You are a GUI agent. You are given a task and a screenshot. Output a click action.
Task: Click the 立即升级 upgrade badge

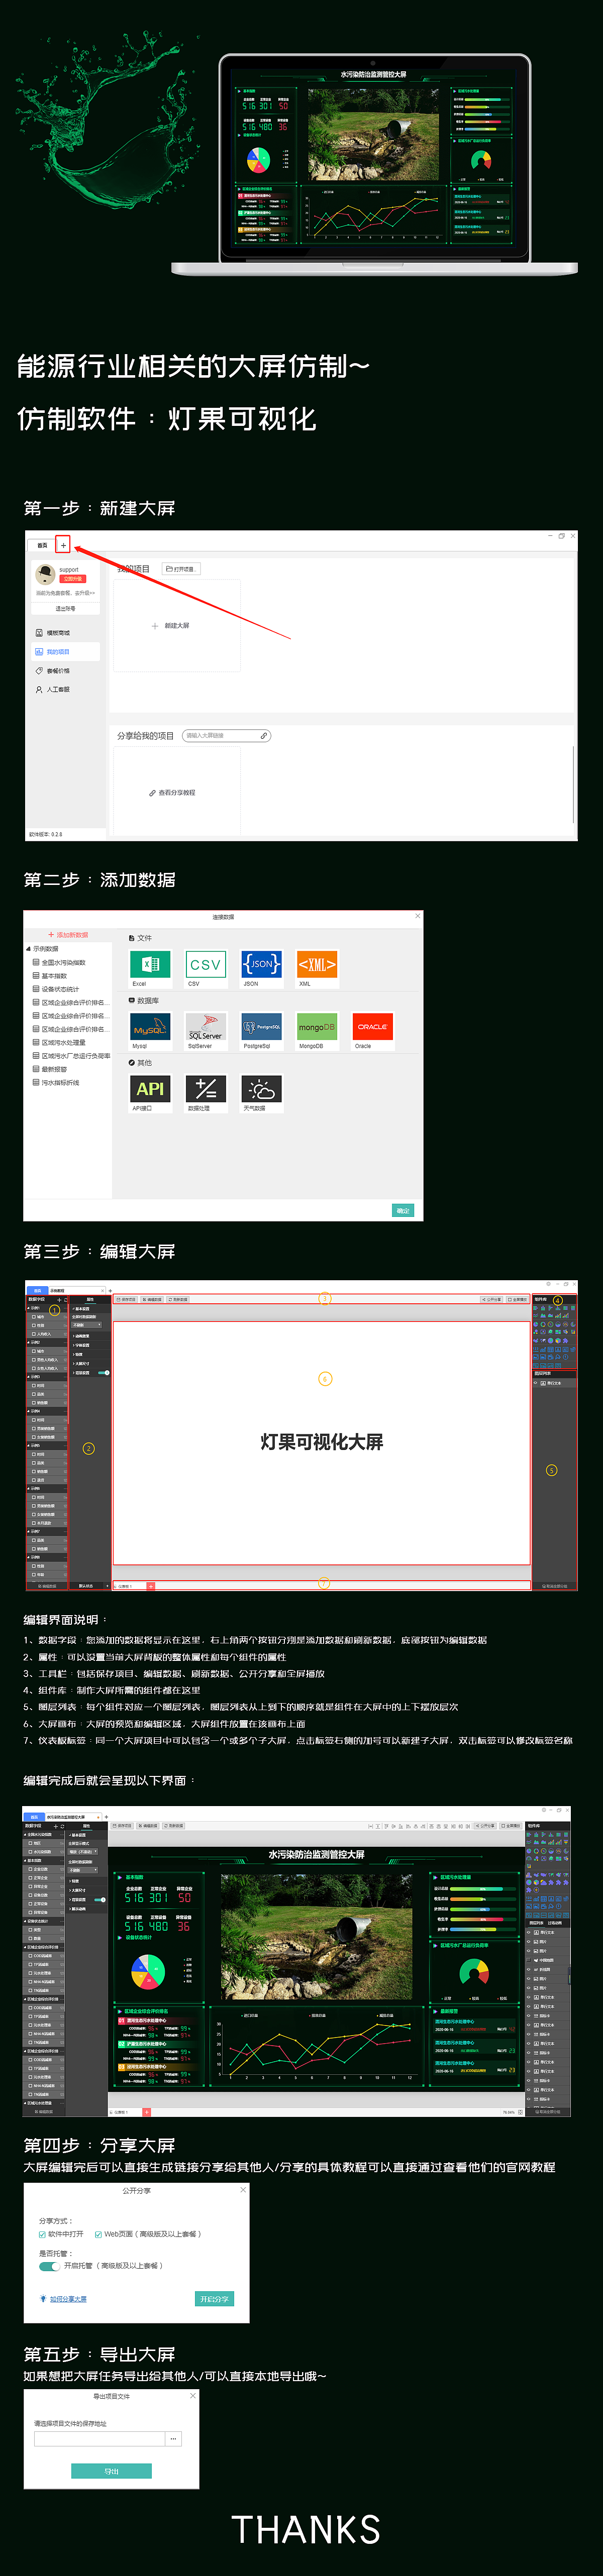tap(73, 578)
